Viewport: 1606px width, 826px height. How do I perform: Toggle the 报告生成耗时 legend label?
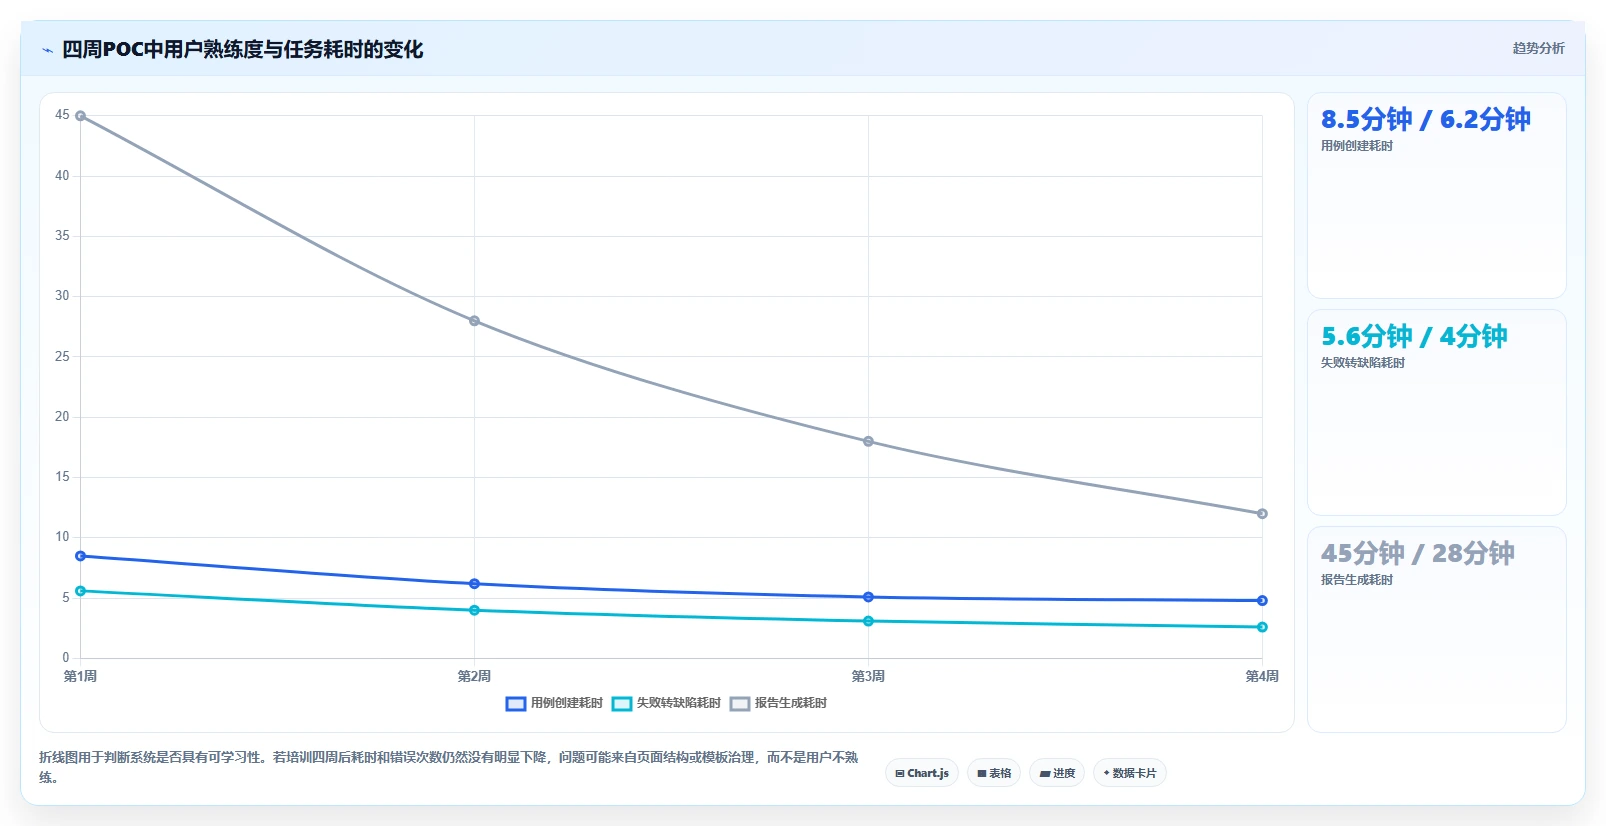791,703
